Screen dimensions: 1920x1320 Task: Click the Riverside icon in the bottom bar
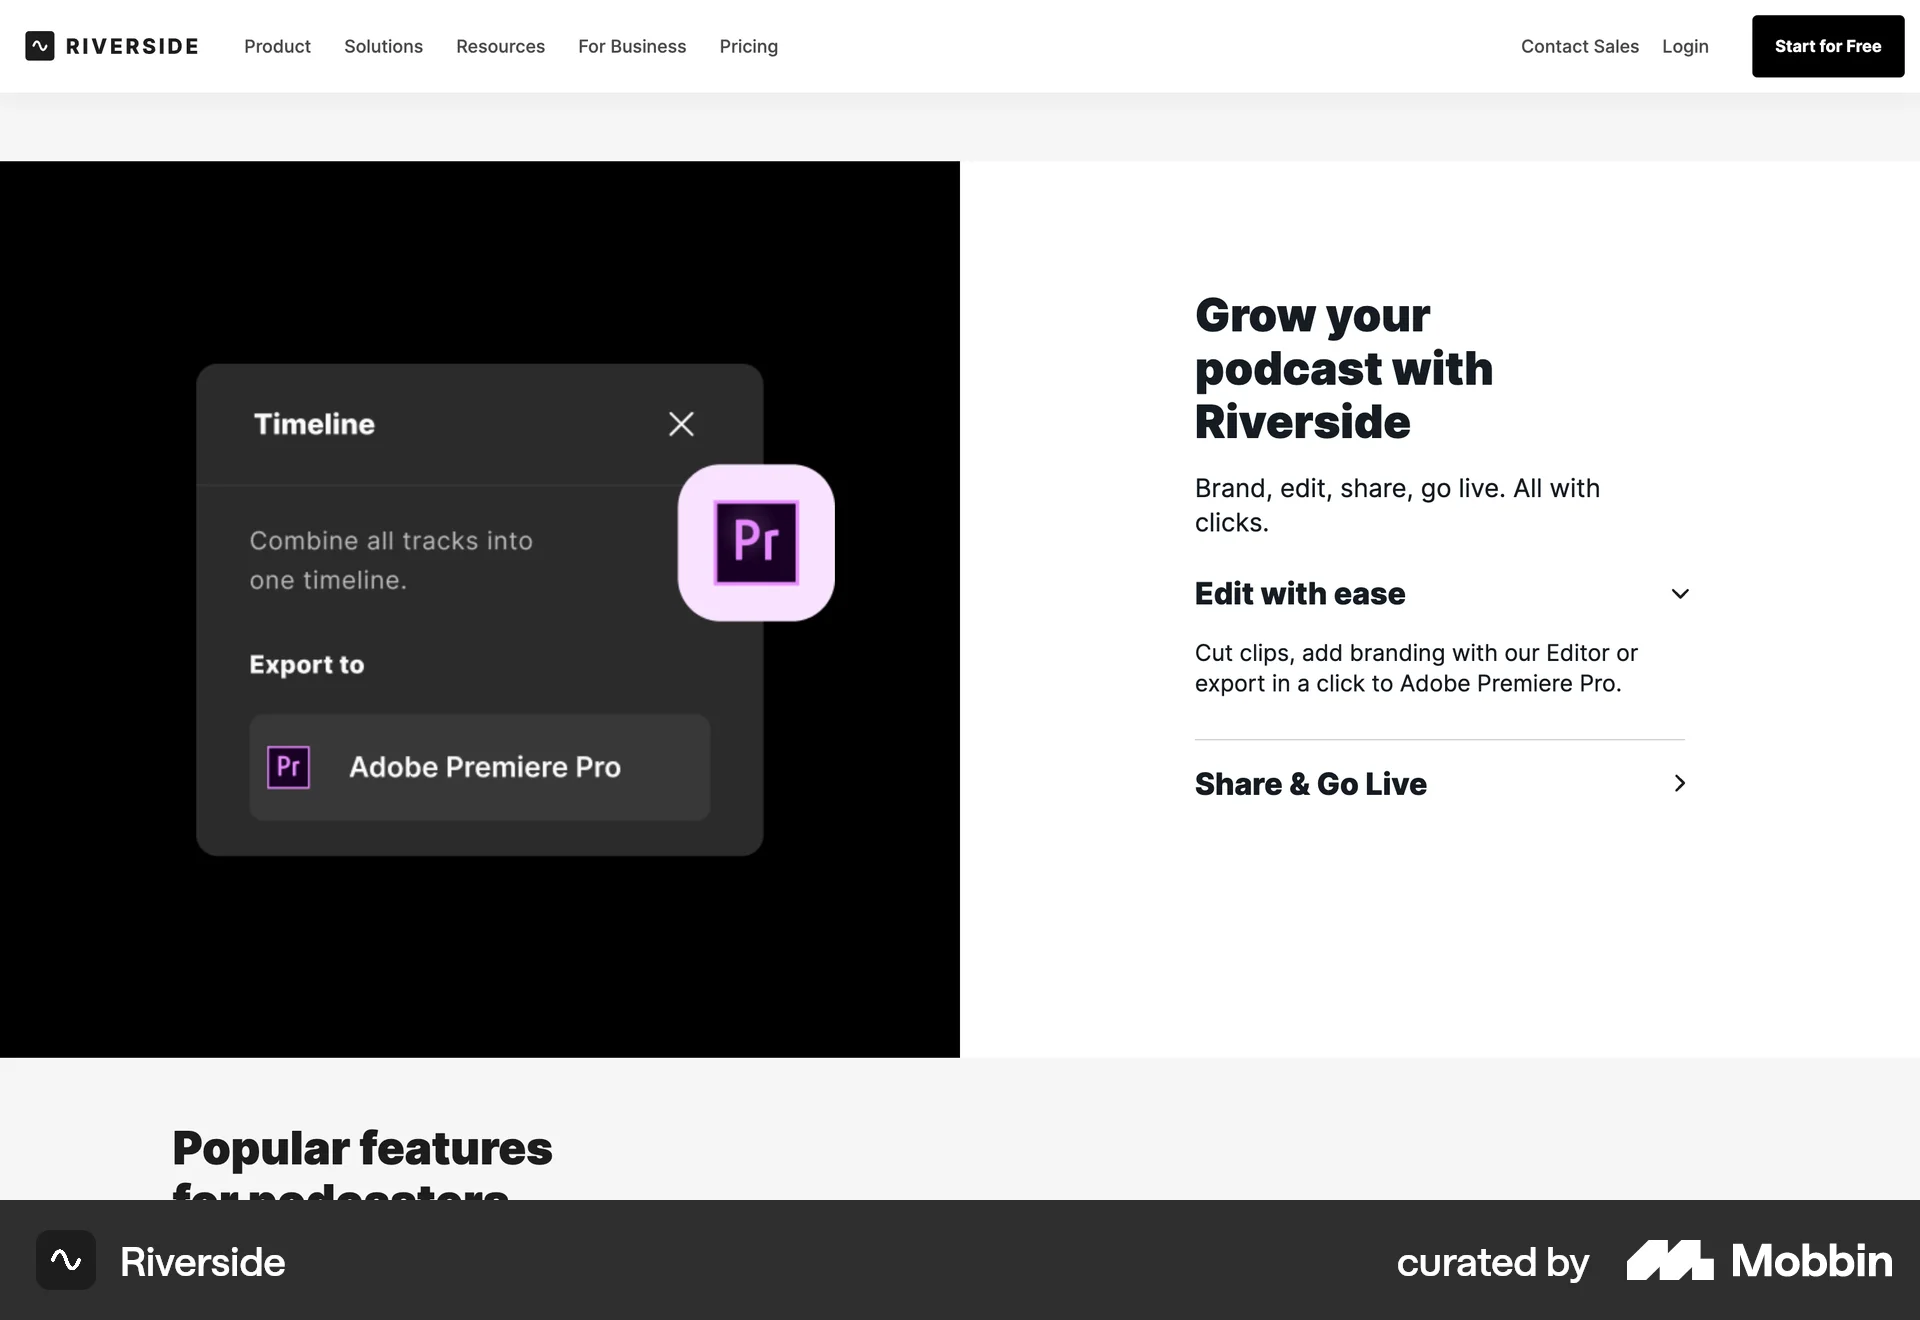[65, 1261]
